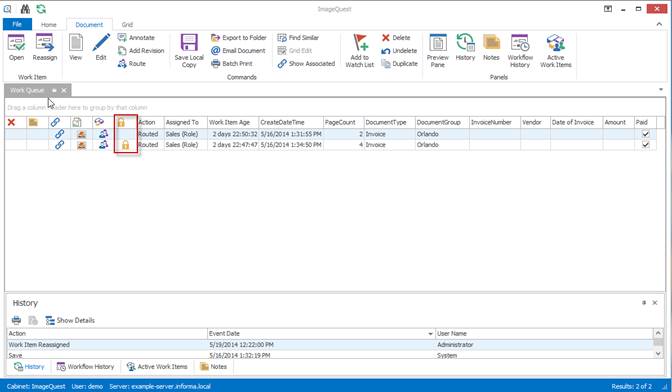
Task: Click link icon in second grid row
Action: point(60,145)
